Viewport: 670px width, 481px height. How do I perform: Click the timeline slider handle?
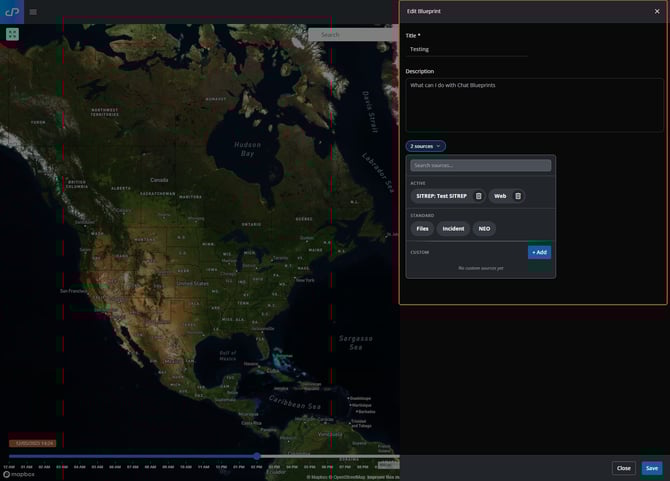click(x=257, y=456)
